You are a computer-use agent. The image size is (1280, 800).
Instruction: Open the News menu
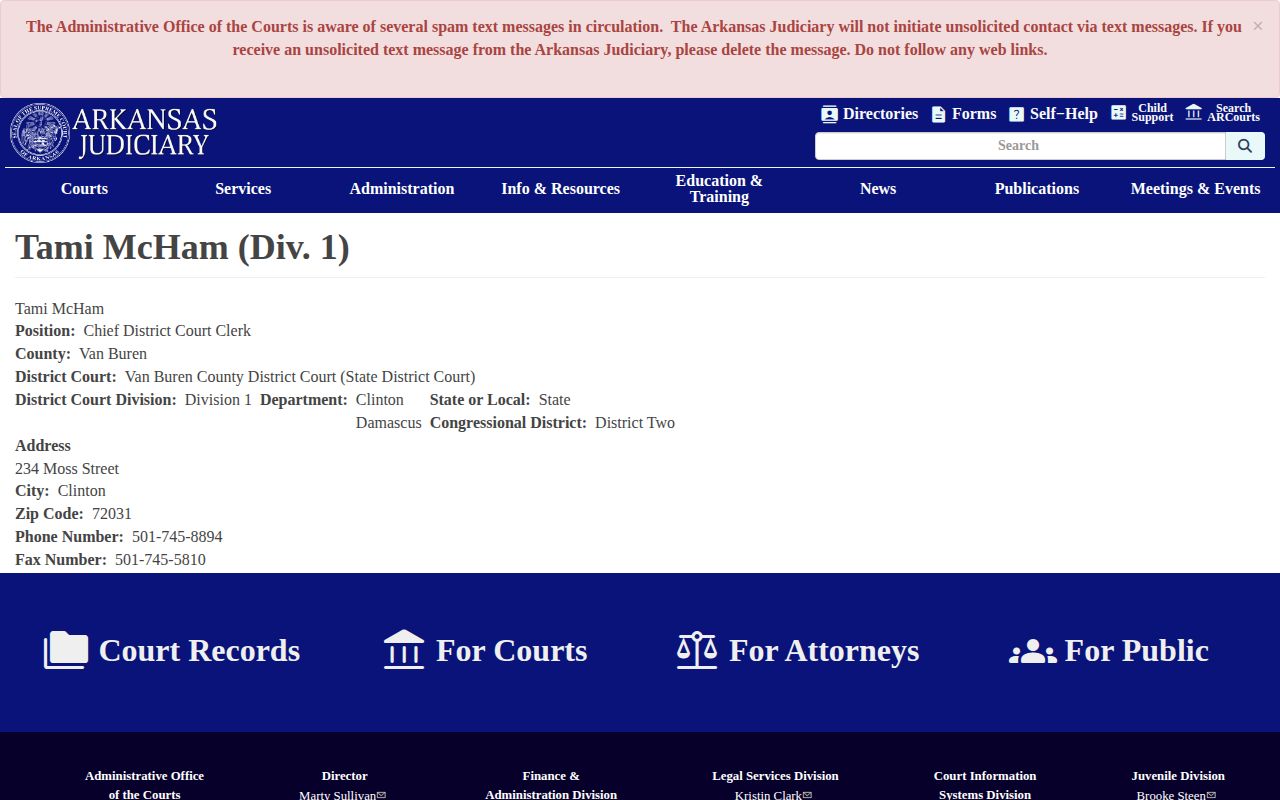coord(878,189)
